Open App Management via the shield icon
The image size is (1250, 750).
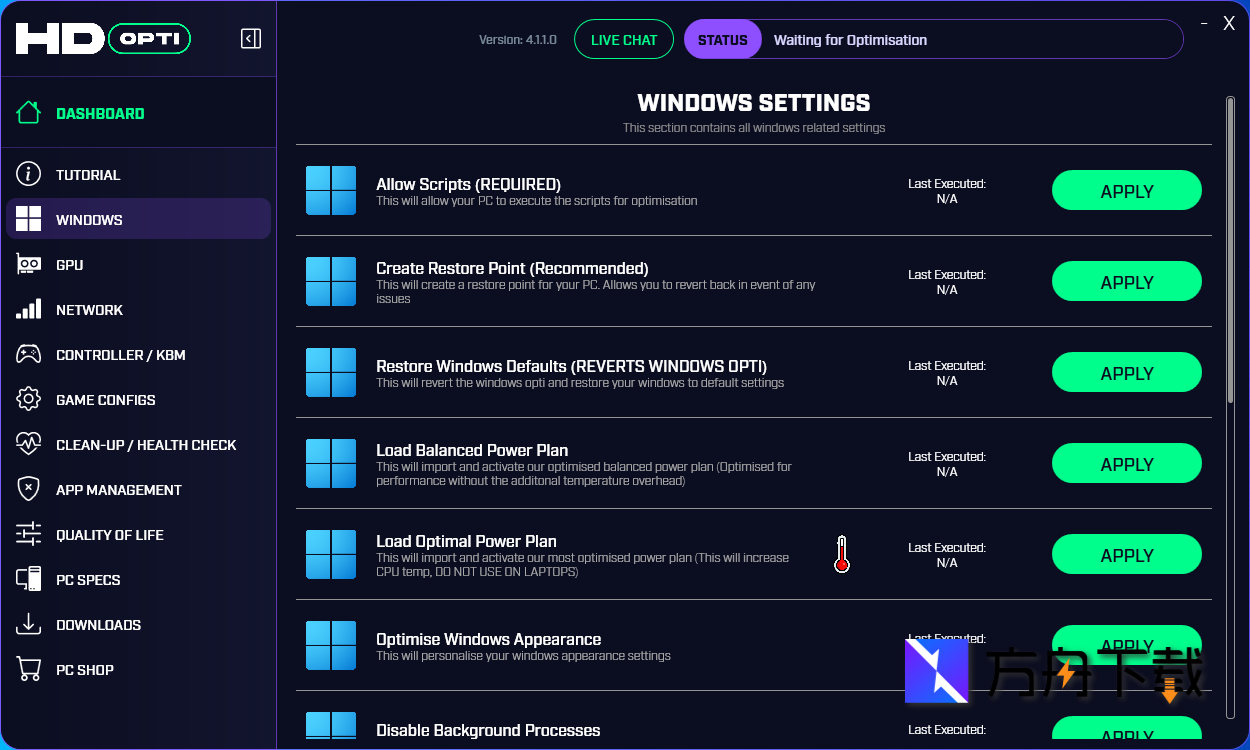29,489
